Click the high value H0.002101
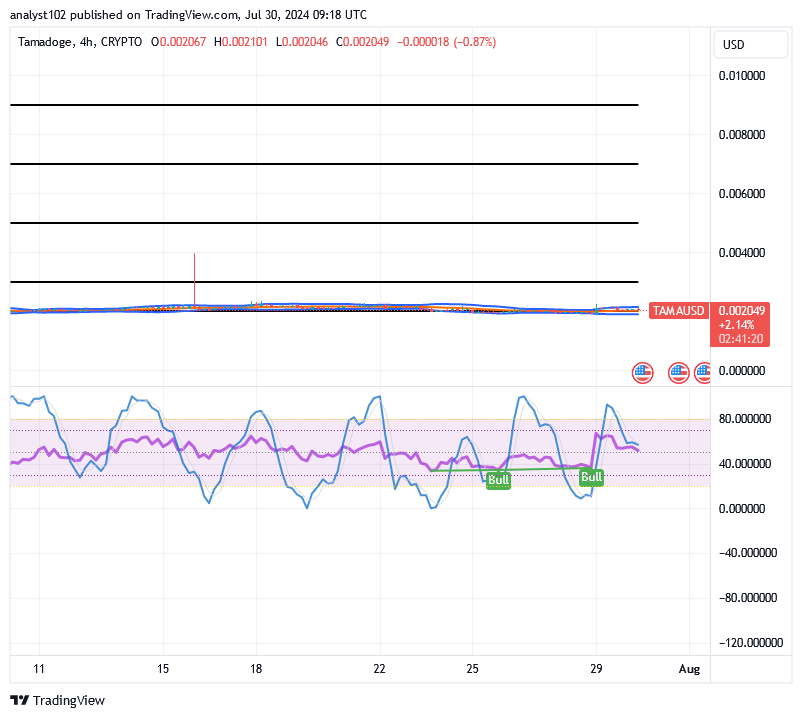This screenshot has width=802, height=718. [241, 42]
